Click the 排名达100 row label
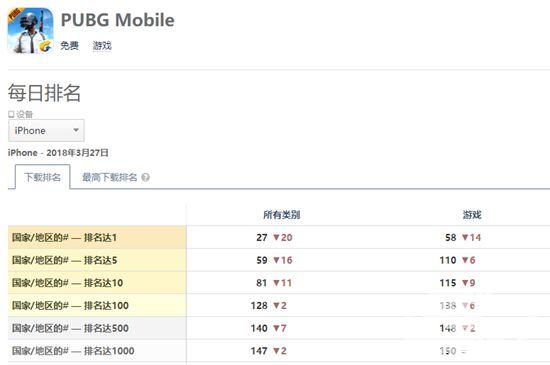The height and width of the screenshot is (365, 550). click(70, 305)
